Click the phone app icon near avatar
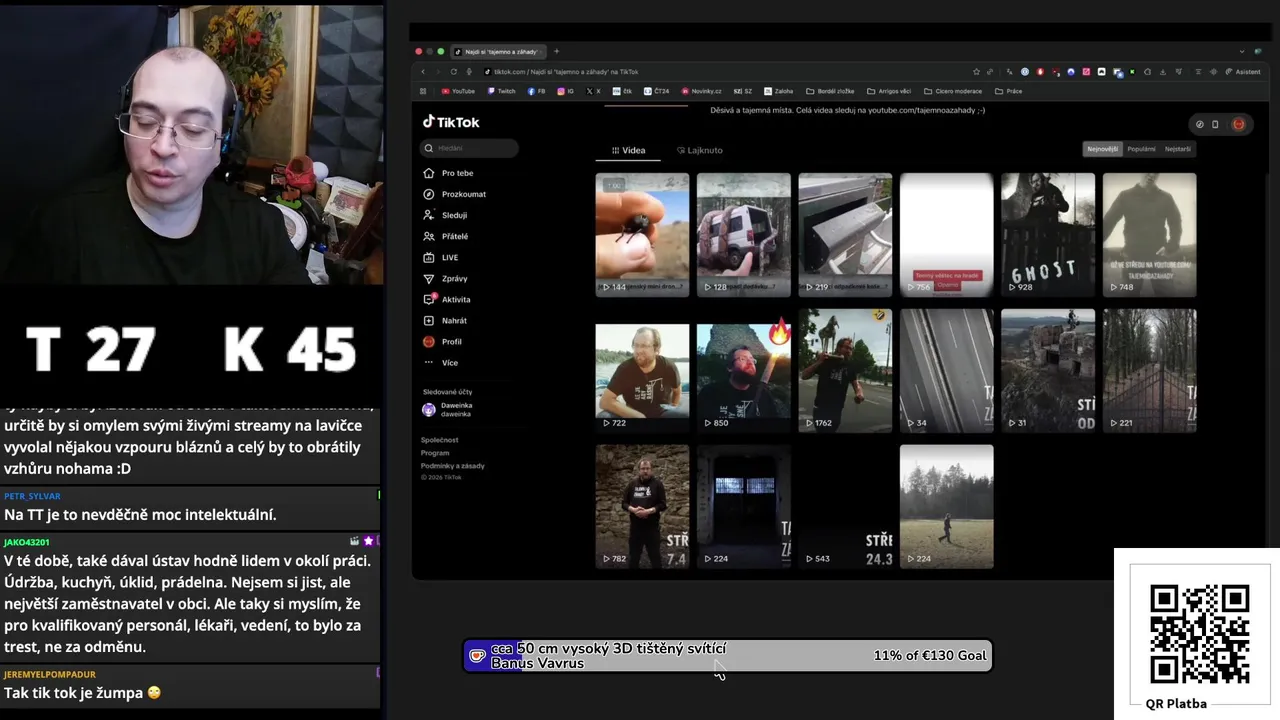Viewport: 1280px width, 720px height. (x=1215, y=124)
